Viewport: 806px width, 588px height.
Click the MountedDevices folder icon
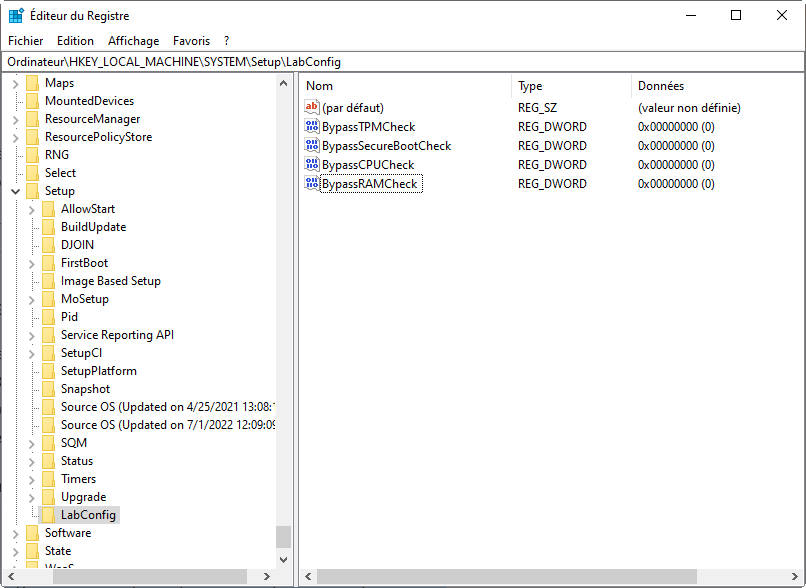(33, 101)
